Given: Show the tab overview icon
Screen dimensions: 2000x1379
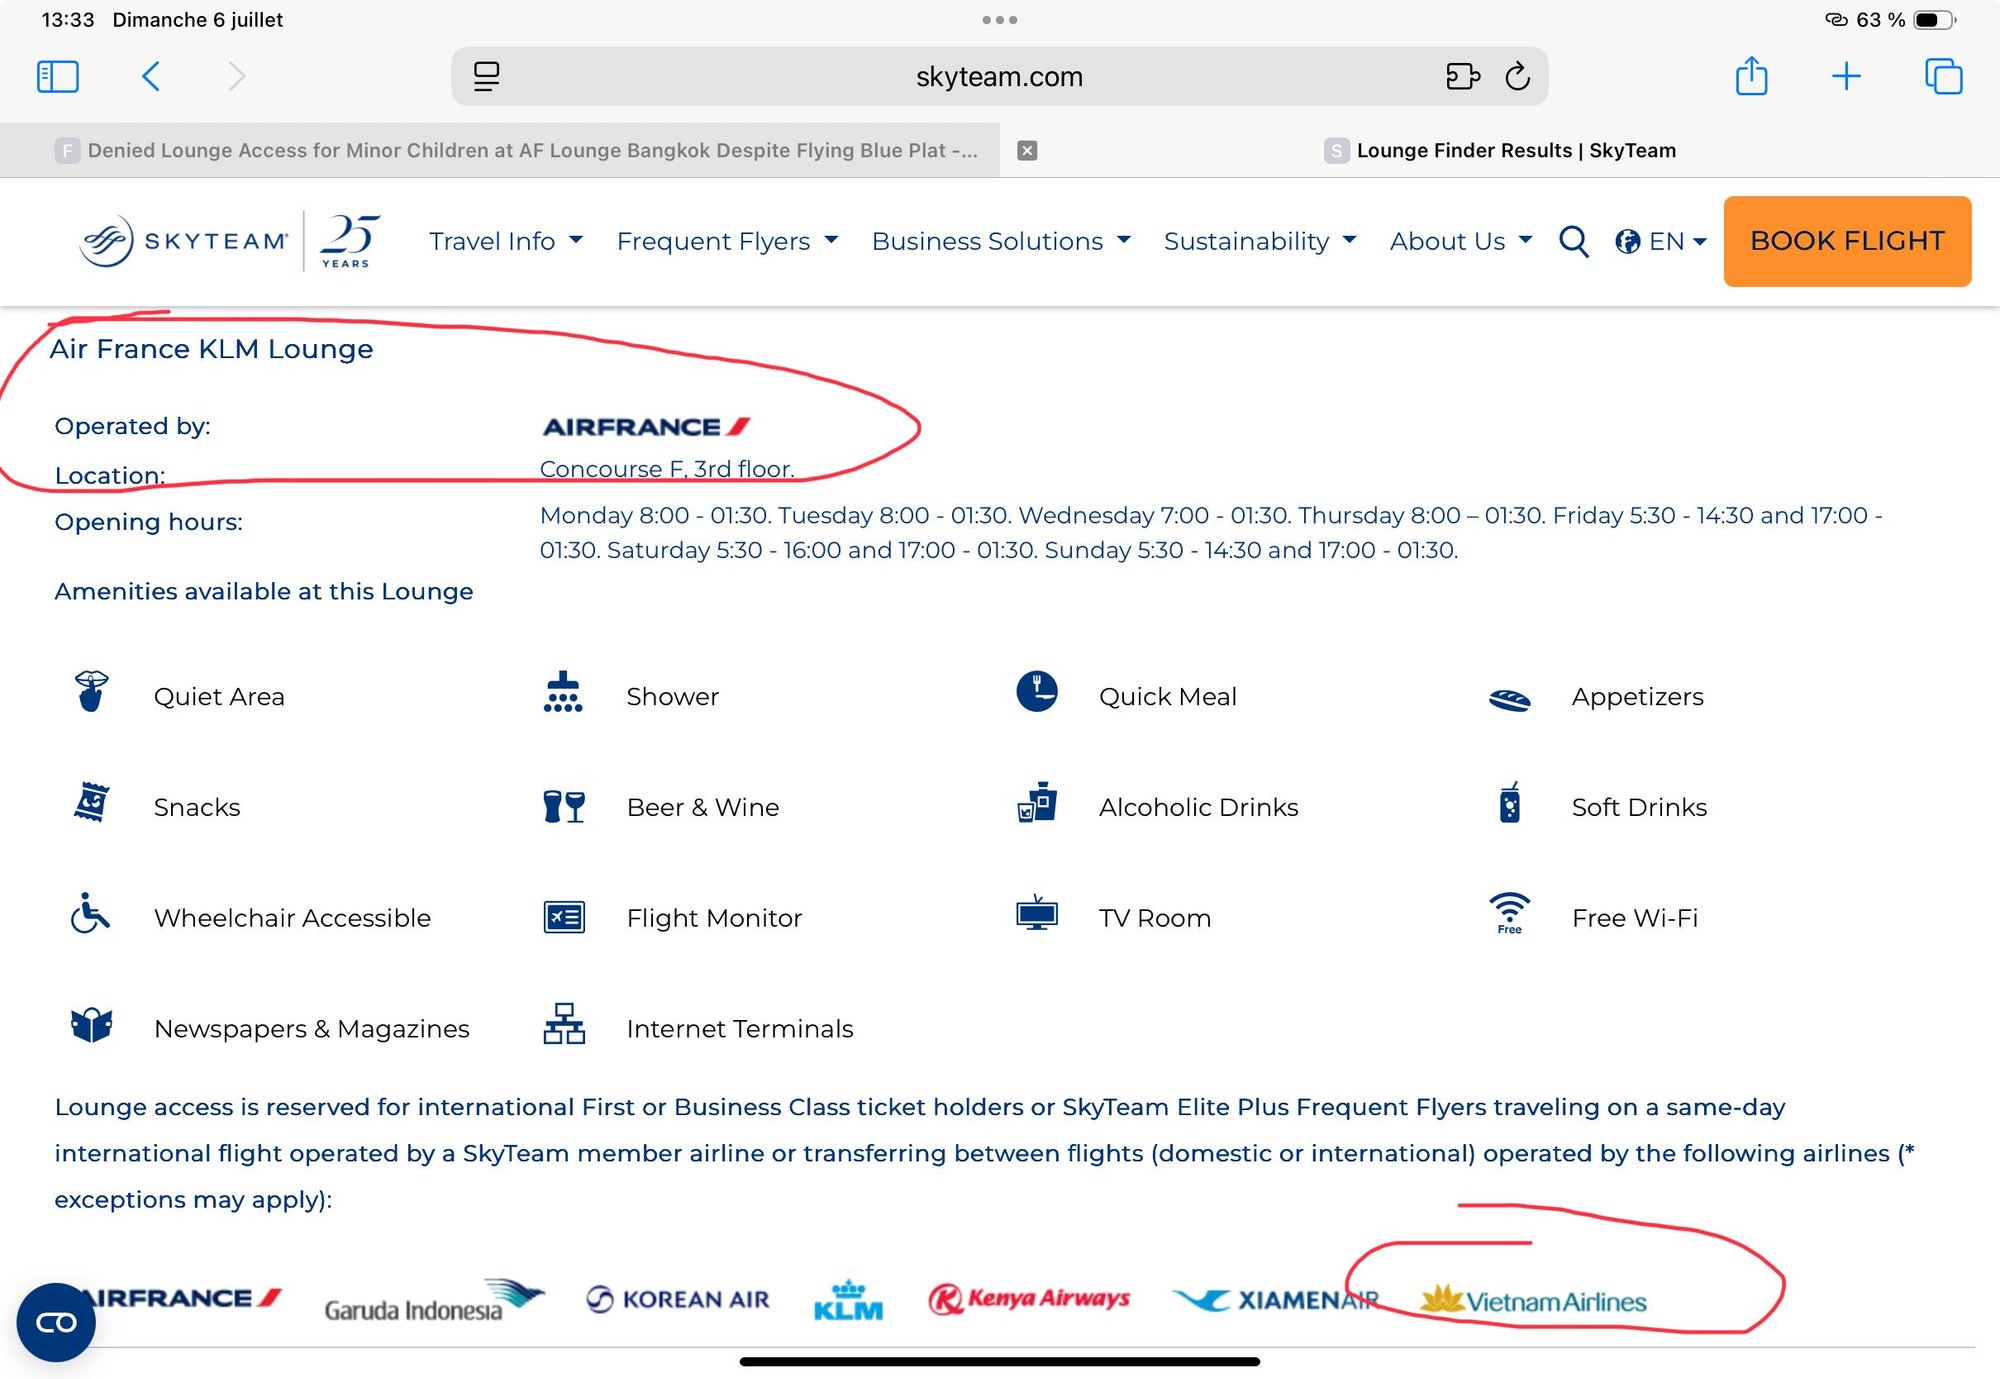Looking at the screenshot, I should click(1943, 77).
